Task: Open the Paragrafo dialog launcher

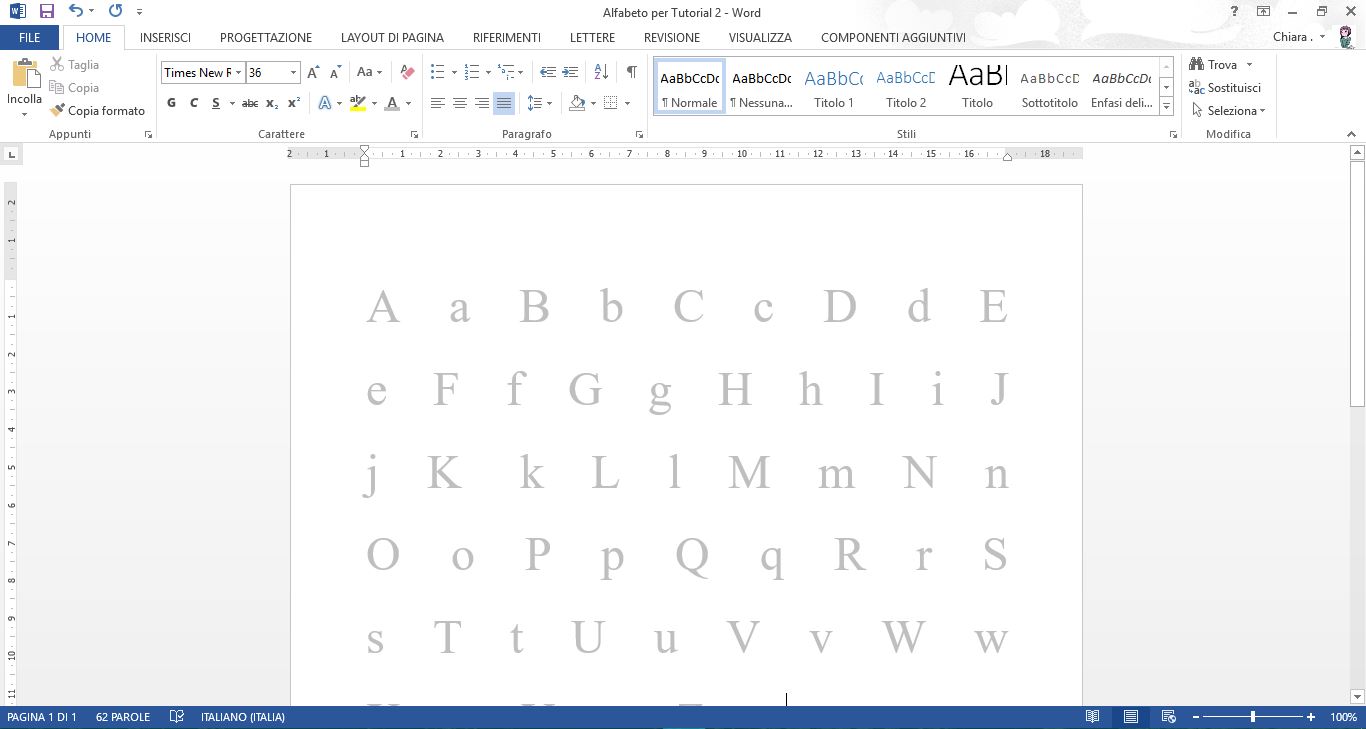Action: [640, 134]
